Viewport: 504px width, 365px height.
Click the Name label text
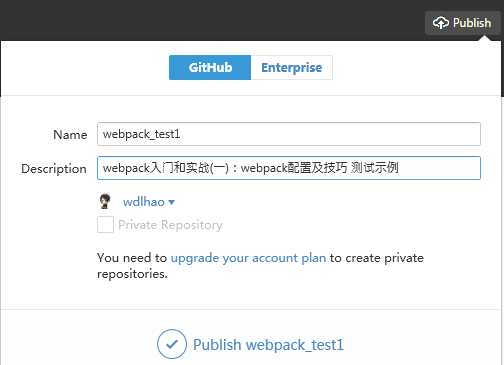(x=70, y=135)
